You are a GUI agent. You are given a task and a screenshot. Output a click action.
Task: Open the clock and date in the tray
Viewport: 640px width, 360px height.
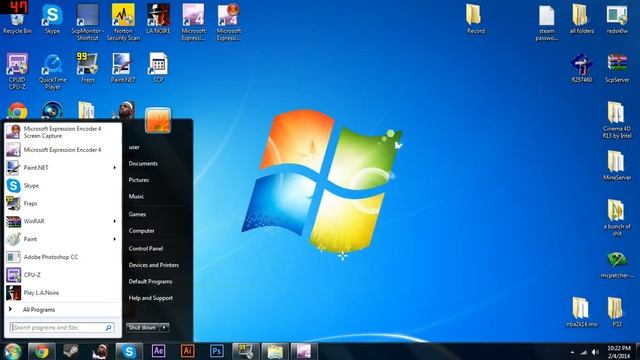point(619,352)
